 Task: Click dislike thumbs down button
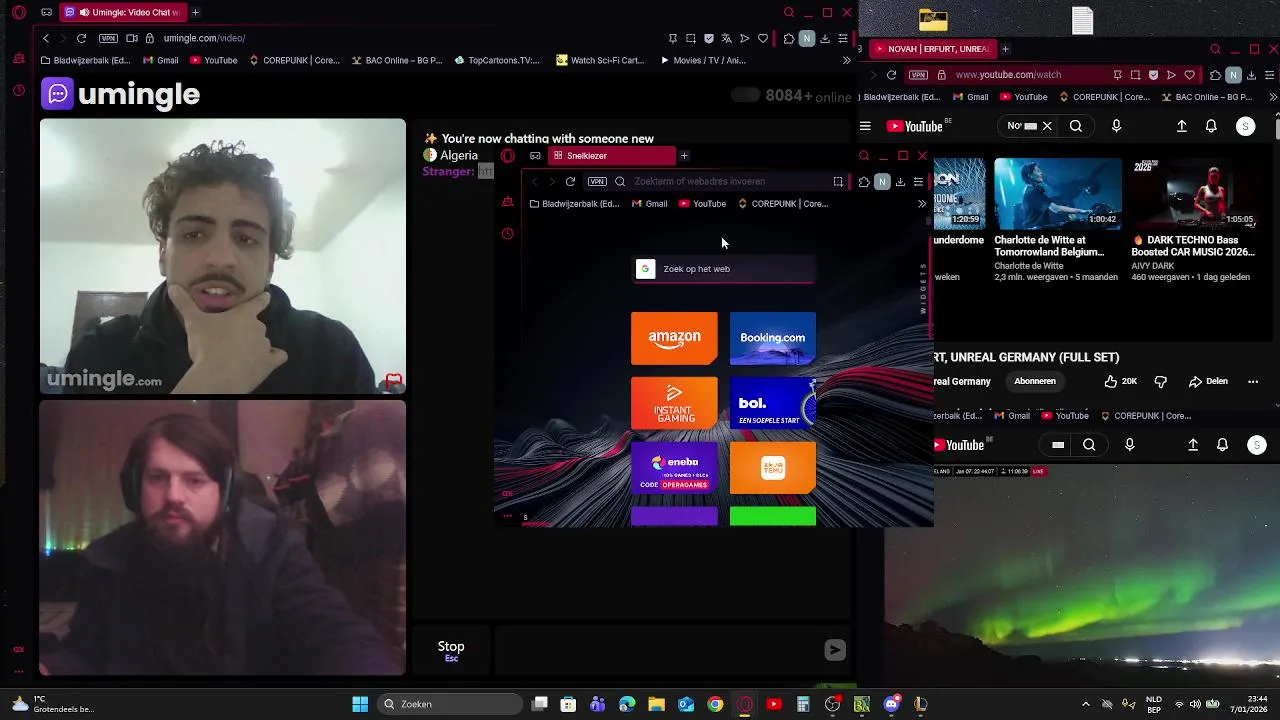[1160, 381]
